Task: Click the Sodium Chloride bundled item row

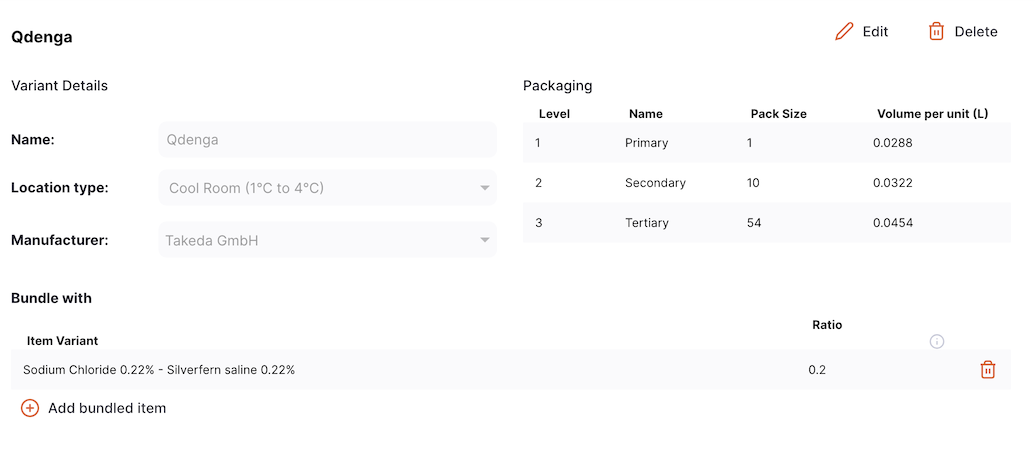Action: (511, 370)
